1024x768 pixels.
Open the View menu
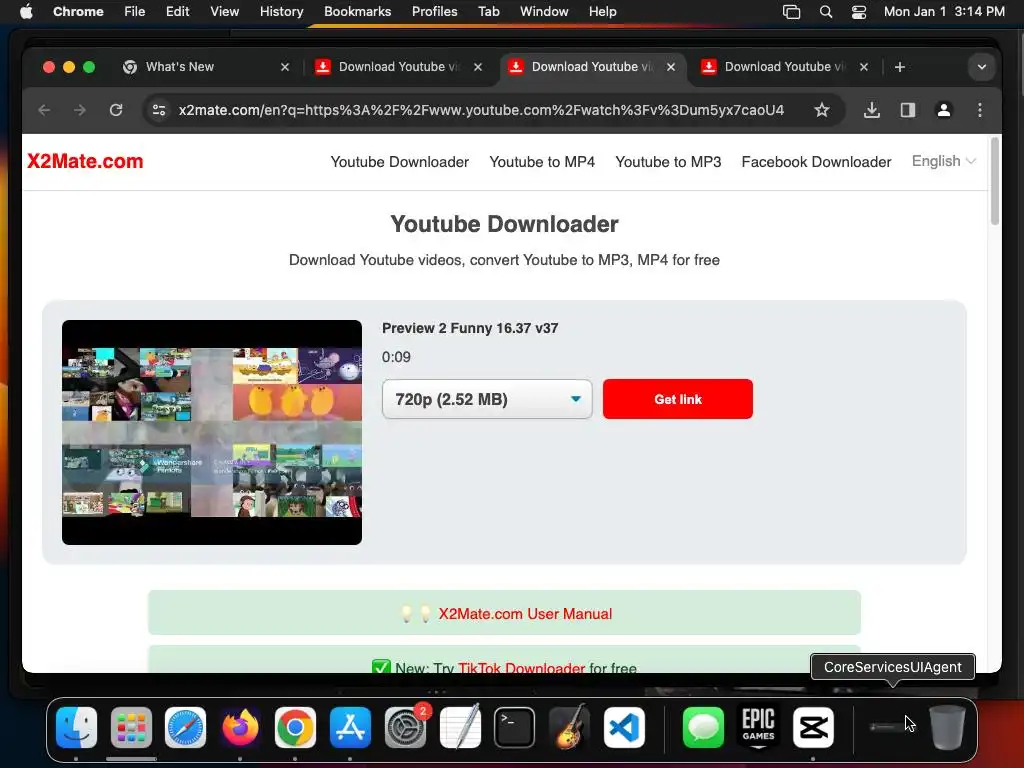pyautogui.click(x=224, y=12)
